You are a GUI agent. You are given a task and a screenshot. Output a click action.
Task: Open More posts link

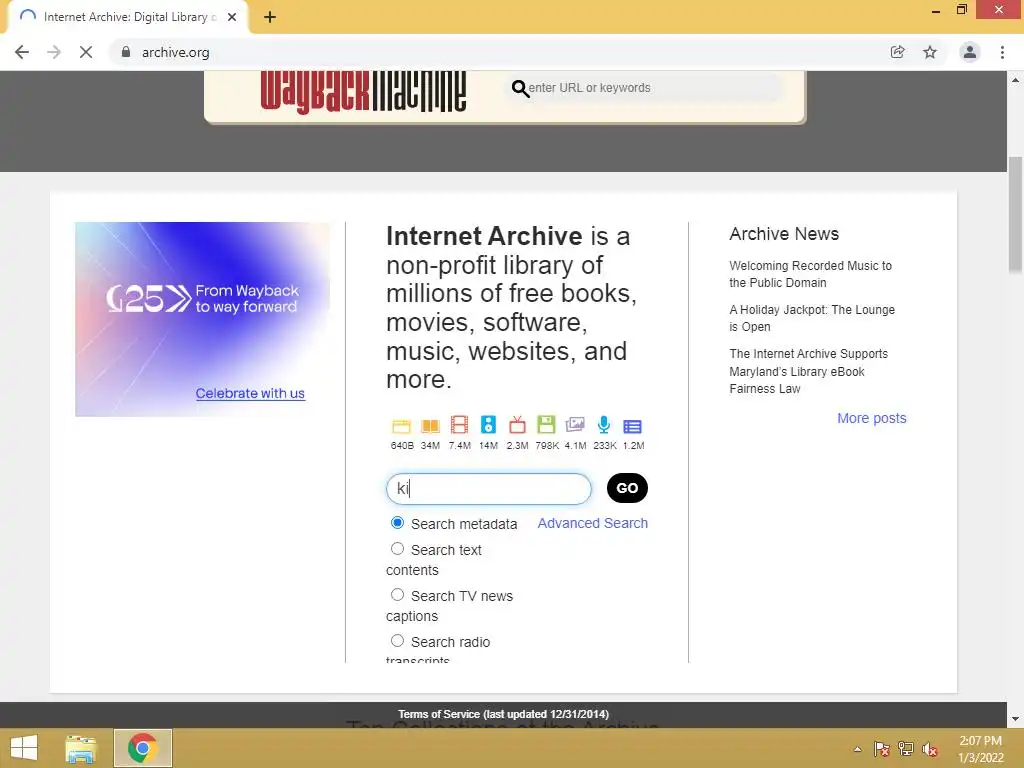coord(871,418)
